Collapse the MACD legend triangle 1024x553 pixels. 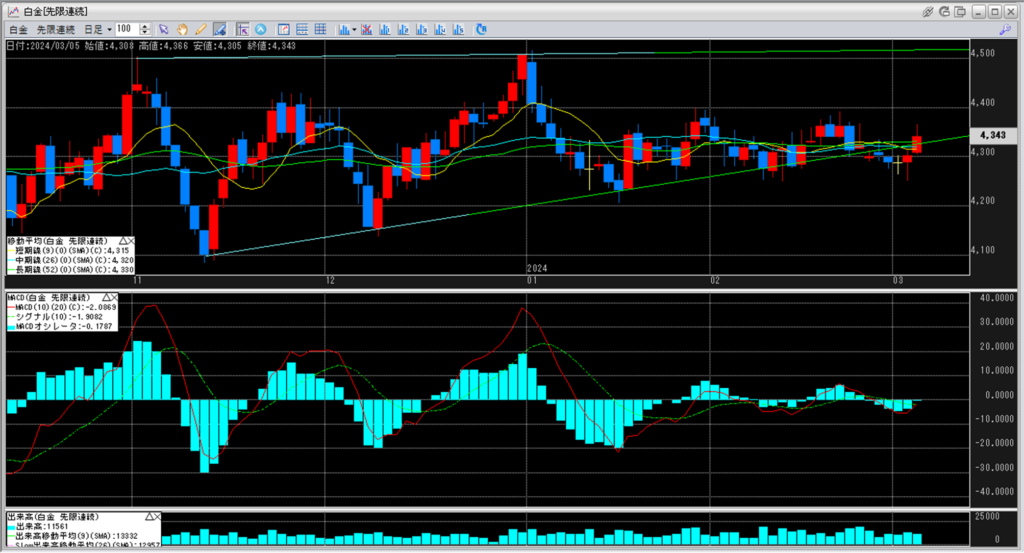[106, 298]
